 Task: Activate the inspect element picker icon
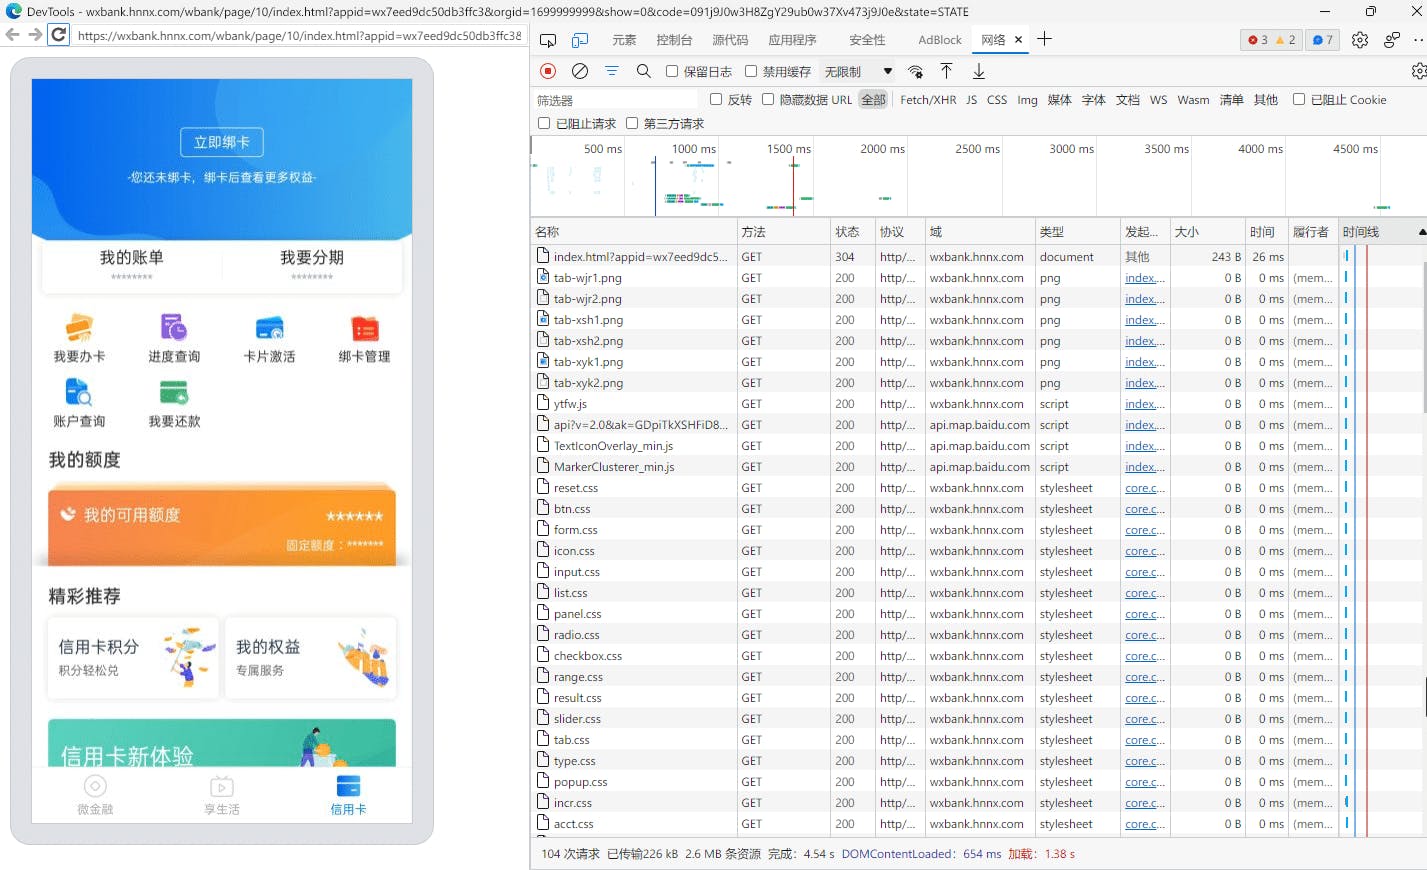point(548,40)
